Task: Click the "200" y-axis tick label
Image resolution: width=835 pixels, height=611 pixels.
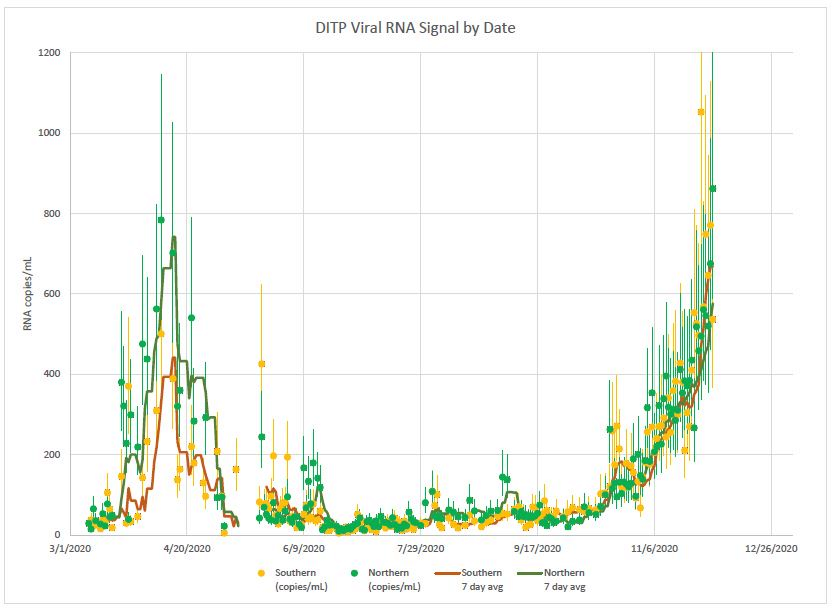Action: coord(52,454)
